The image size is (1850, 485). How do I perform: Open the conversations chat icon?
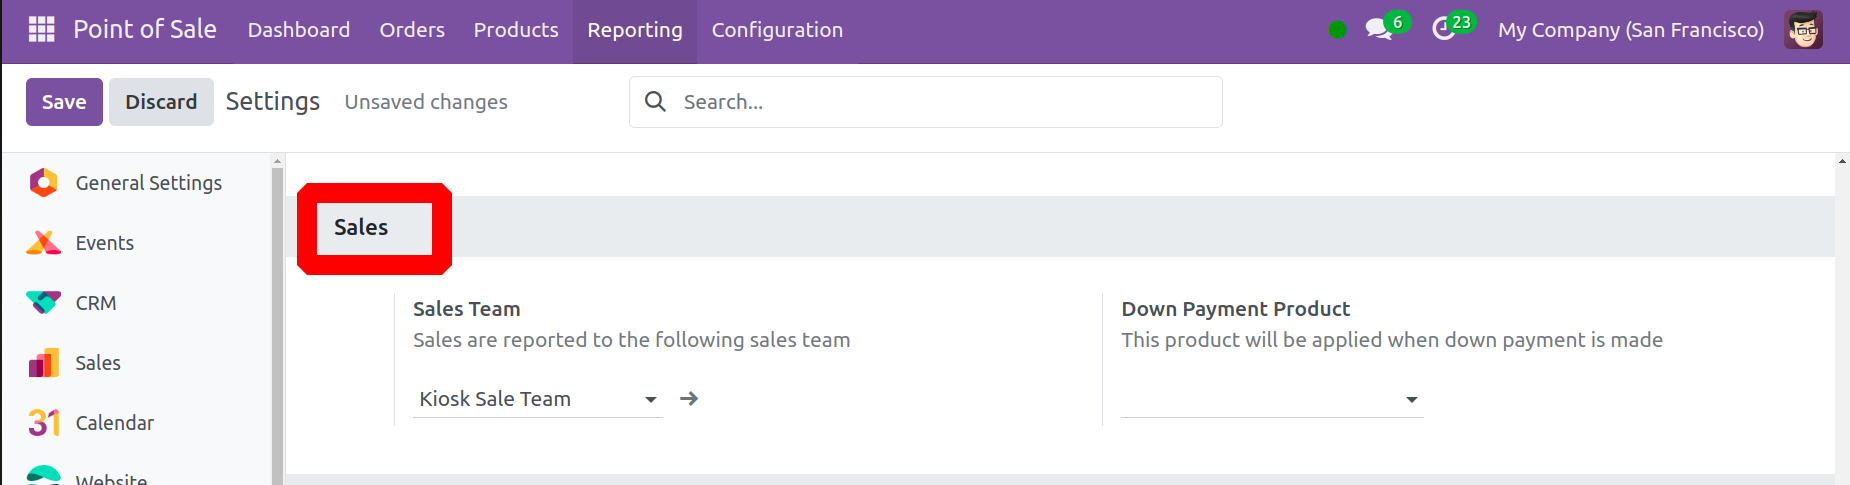click(x=1379, y=29)
